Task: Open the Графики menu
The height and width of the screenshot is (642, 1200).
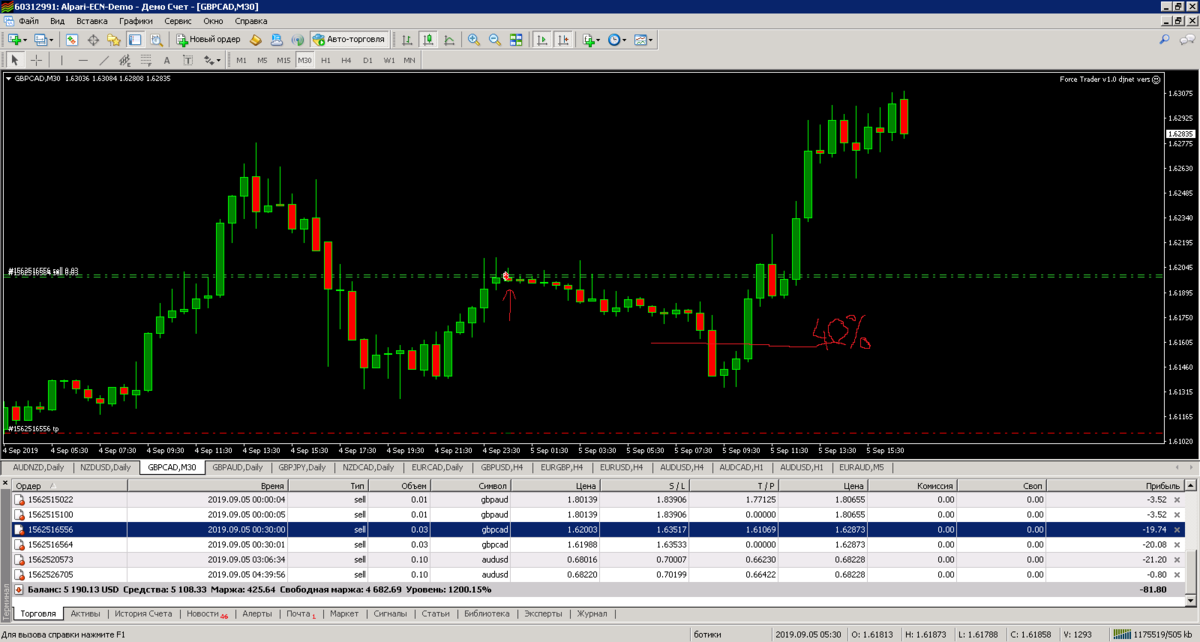Action: click(x=136, y=21)
